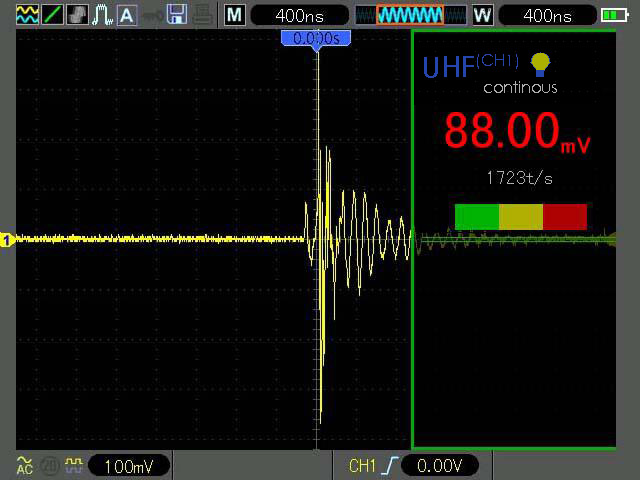Screen dimensions: 640x480
Task: Click the greyed 20 bandwidth limit icon
Action: [50, 466]
